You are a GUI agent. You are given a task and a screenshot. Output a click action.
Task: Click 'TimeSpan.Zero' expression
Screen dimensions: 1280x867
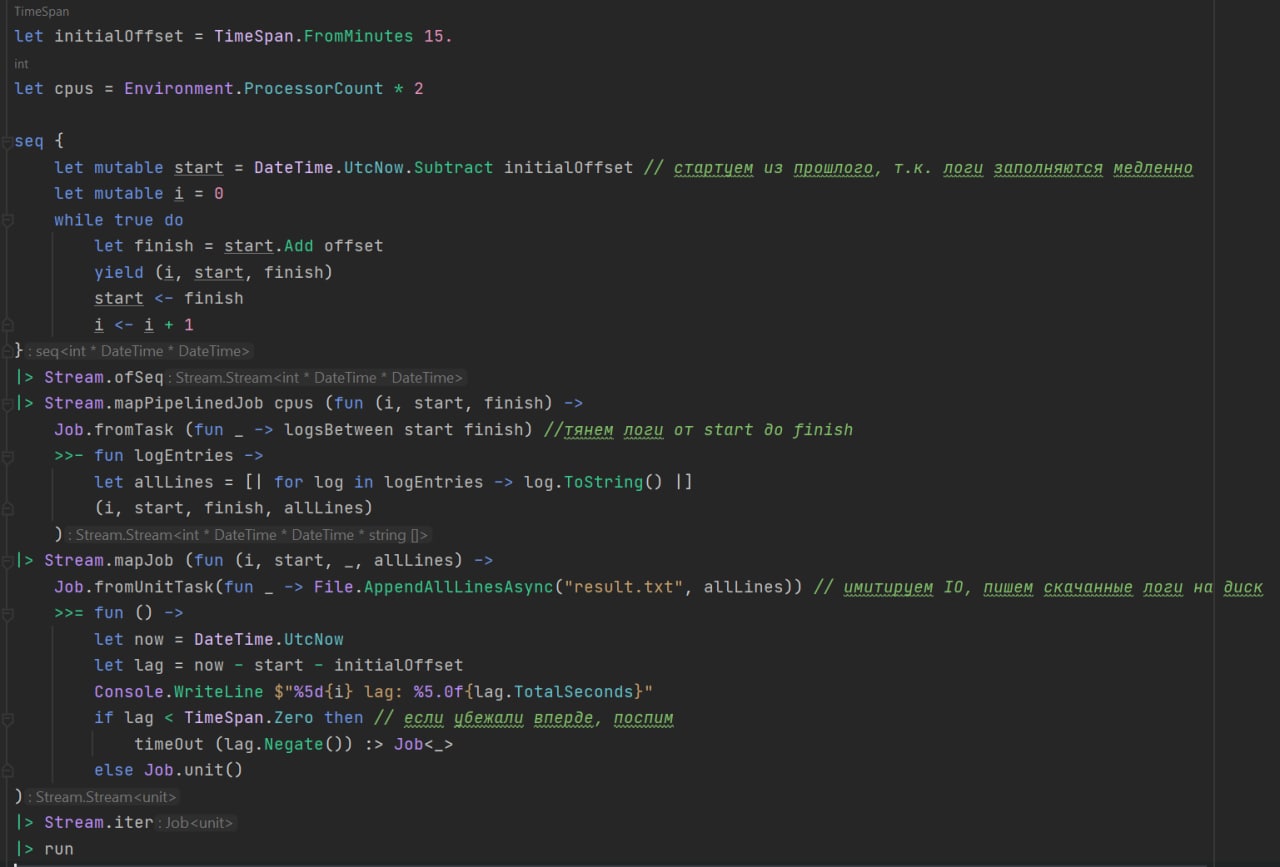click(x=249, y=718)
